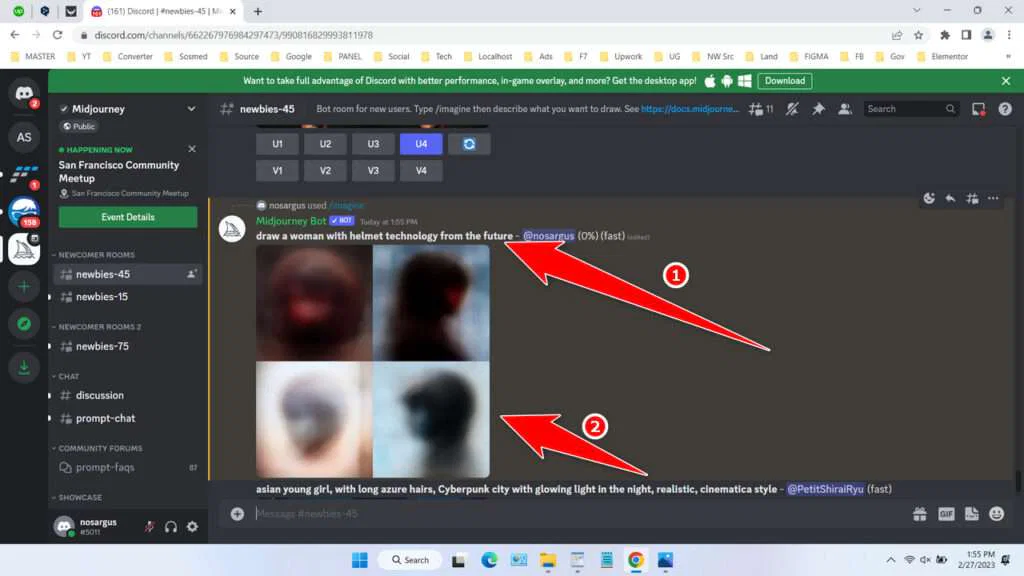1024x576 pixels.
Task: Reply to the Midjourney Bot message
Action: (x=951, y=198)
